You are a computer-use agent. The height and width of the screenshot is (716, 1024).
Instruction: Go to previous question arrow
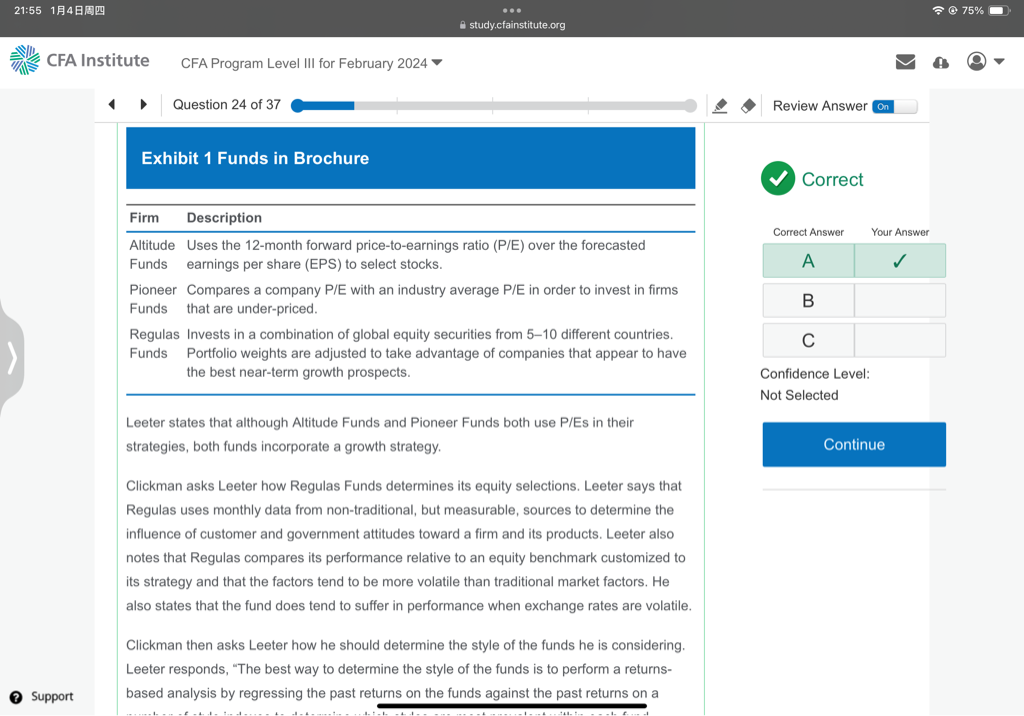[x=112, y=105]
